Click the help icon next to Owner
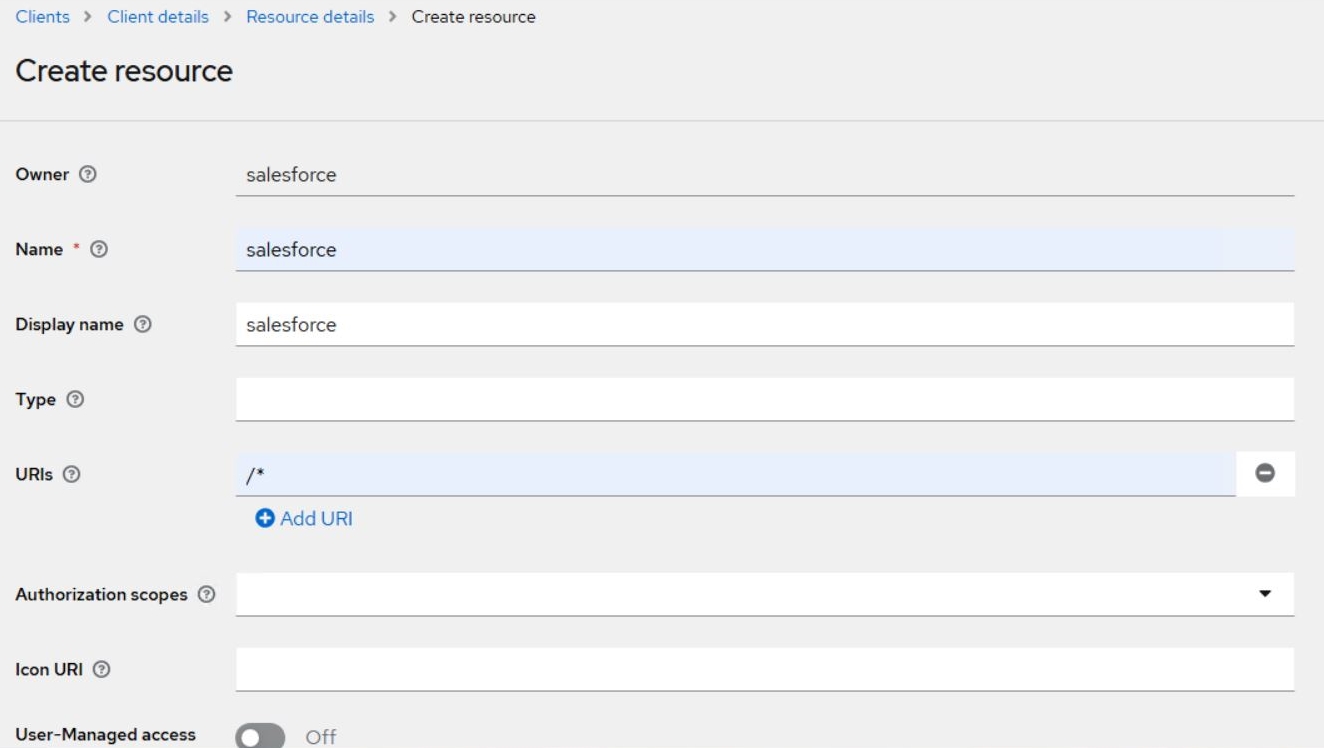Screen dimensions: 1324x748 pos(88,174)
